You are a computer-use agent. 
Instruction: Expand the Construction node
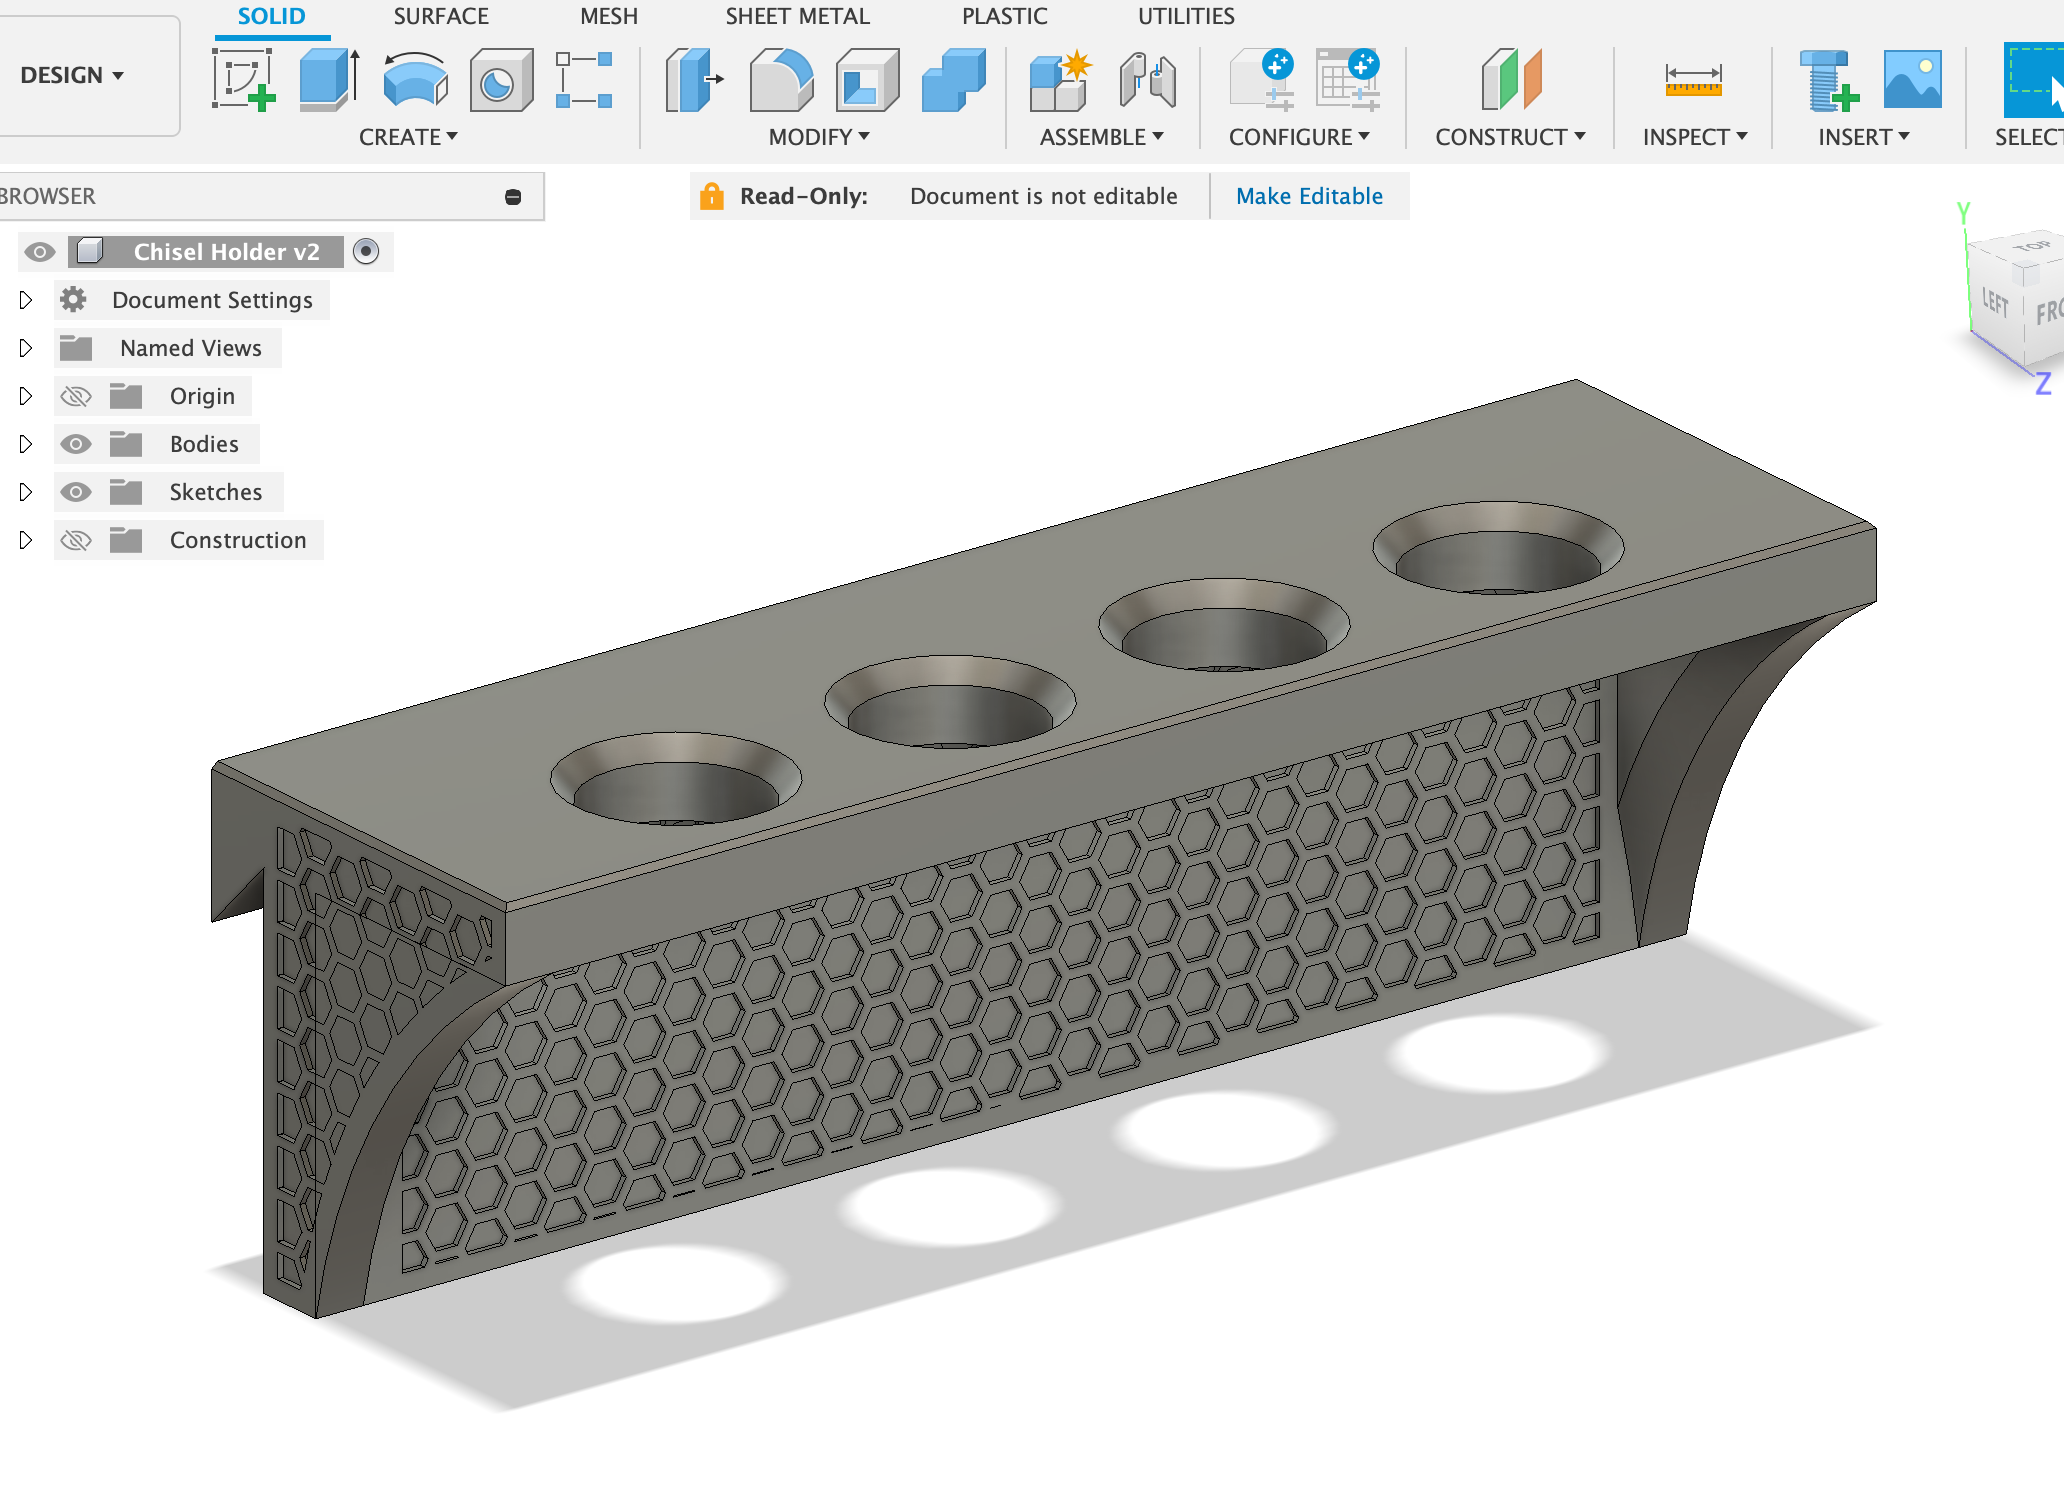[26, 540]
